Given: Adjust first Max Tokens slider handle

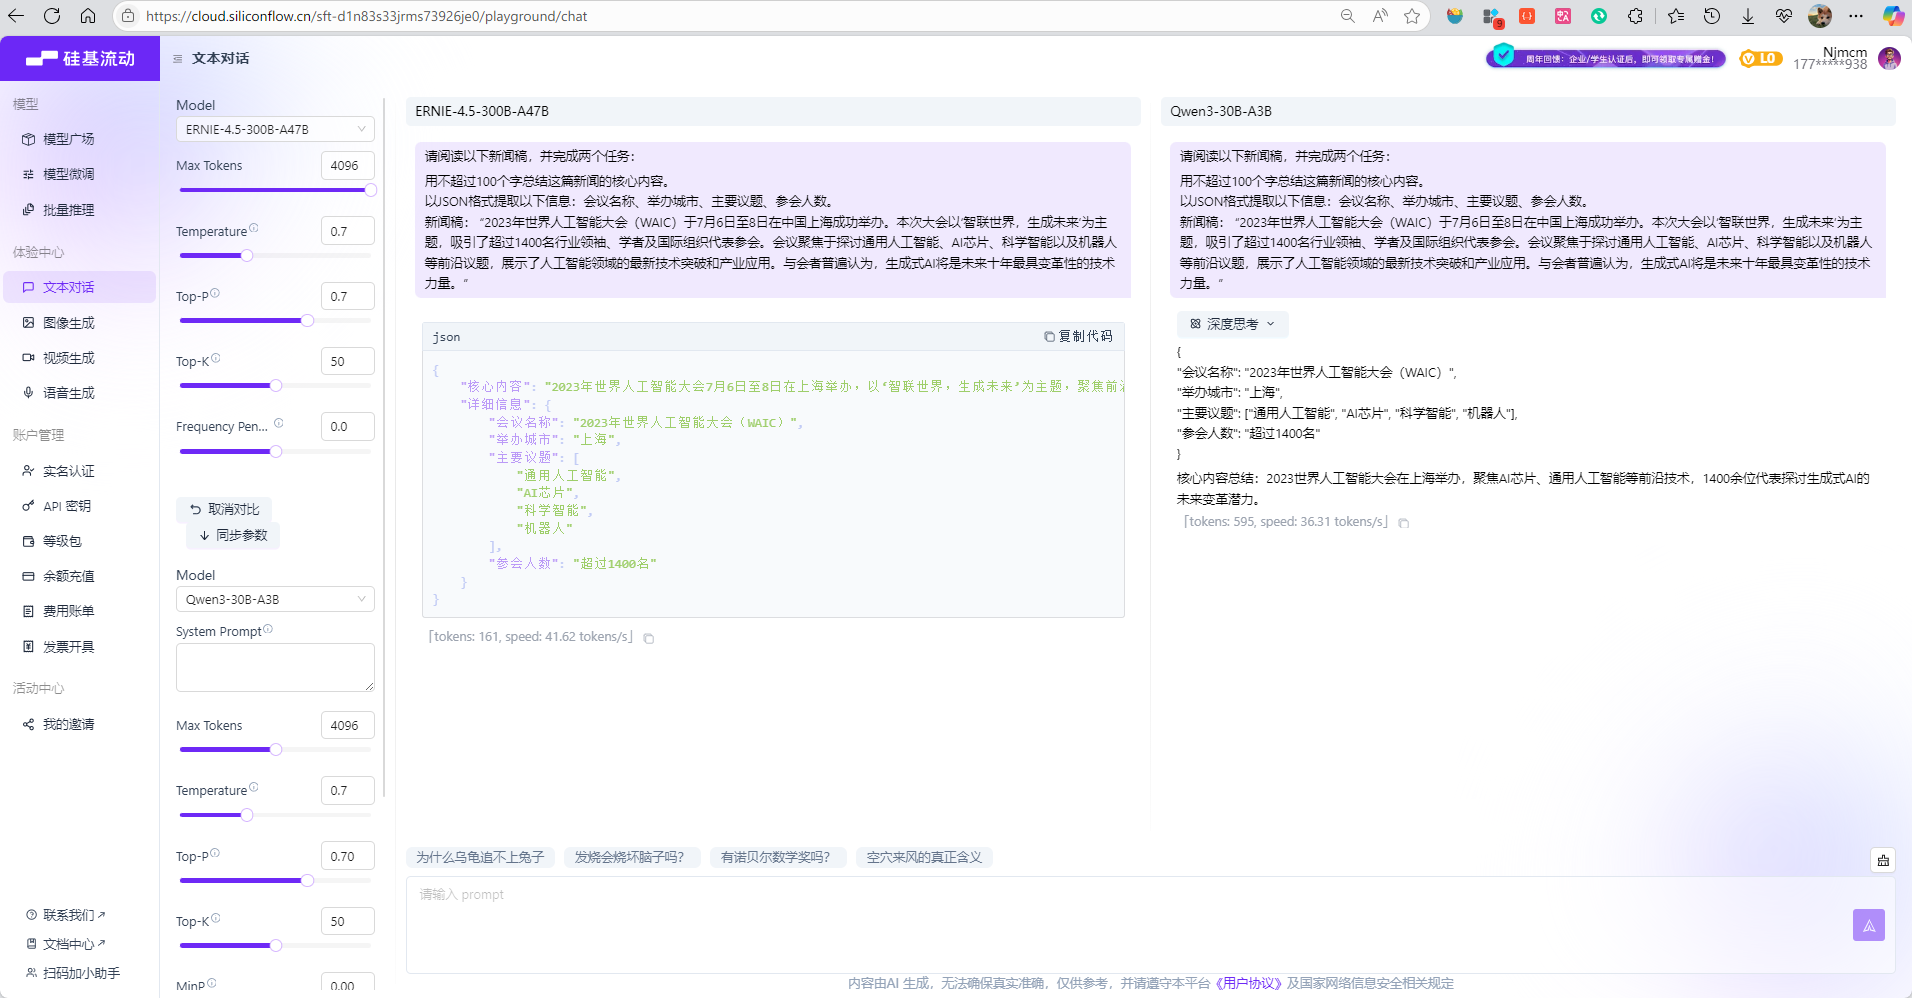Looking at the screenshot, I should pyautogui.click(x=370, y=190).
